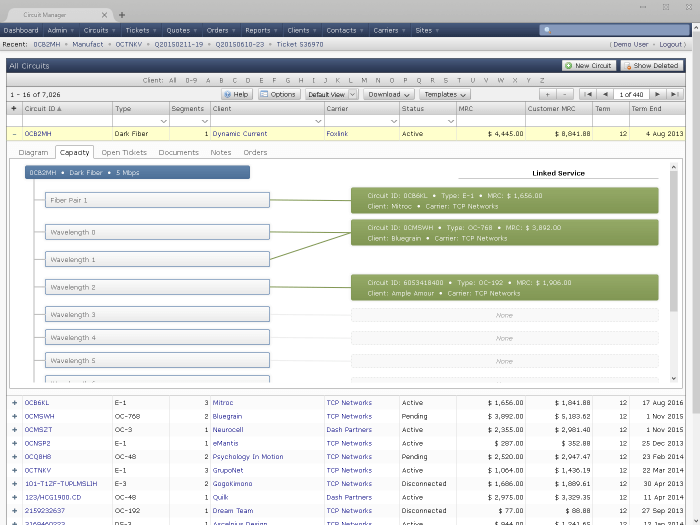Jump to the first page of circuits
Viewport: 700px width, 525px height.
(x=591, y=94)
